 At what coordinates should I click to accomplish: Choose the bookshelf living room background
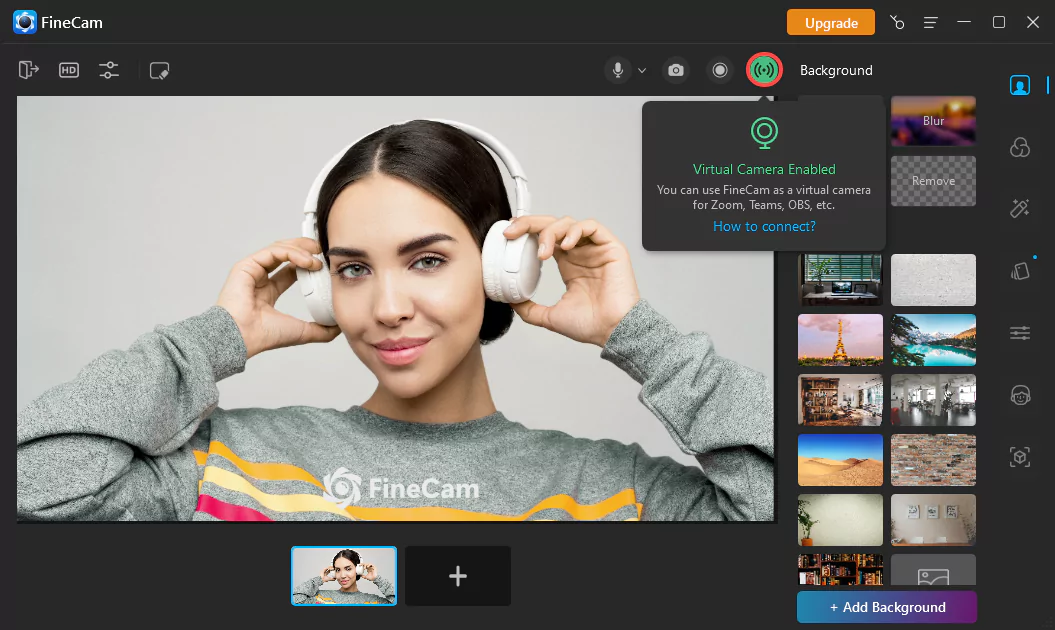[840, 400]
